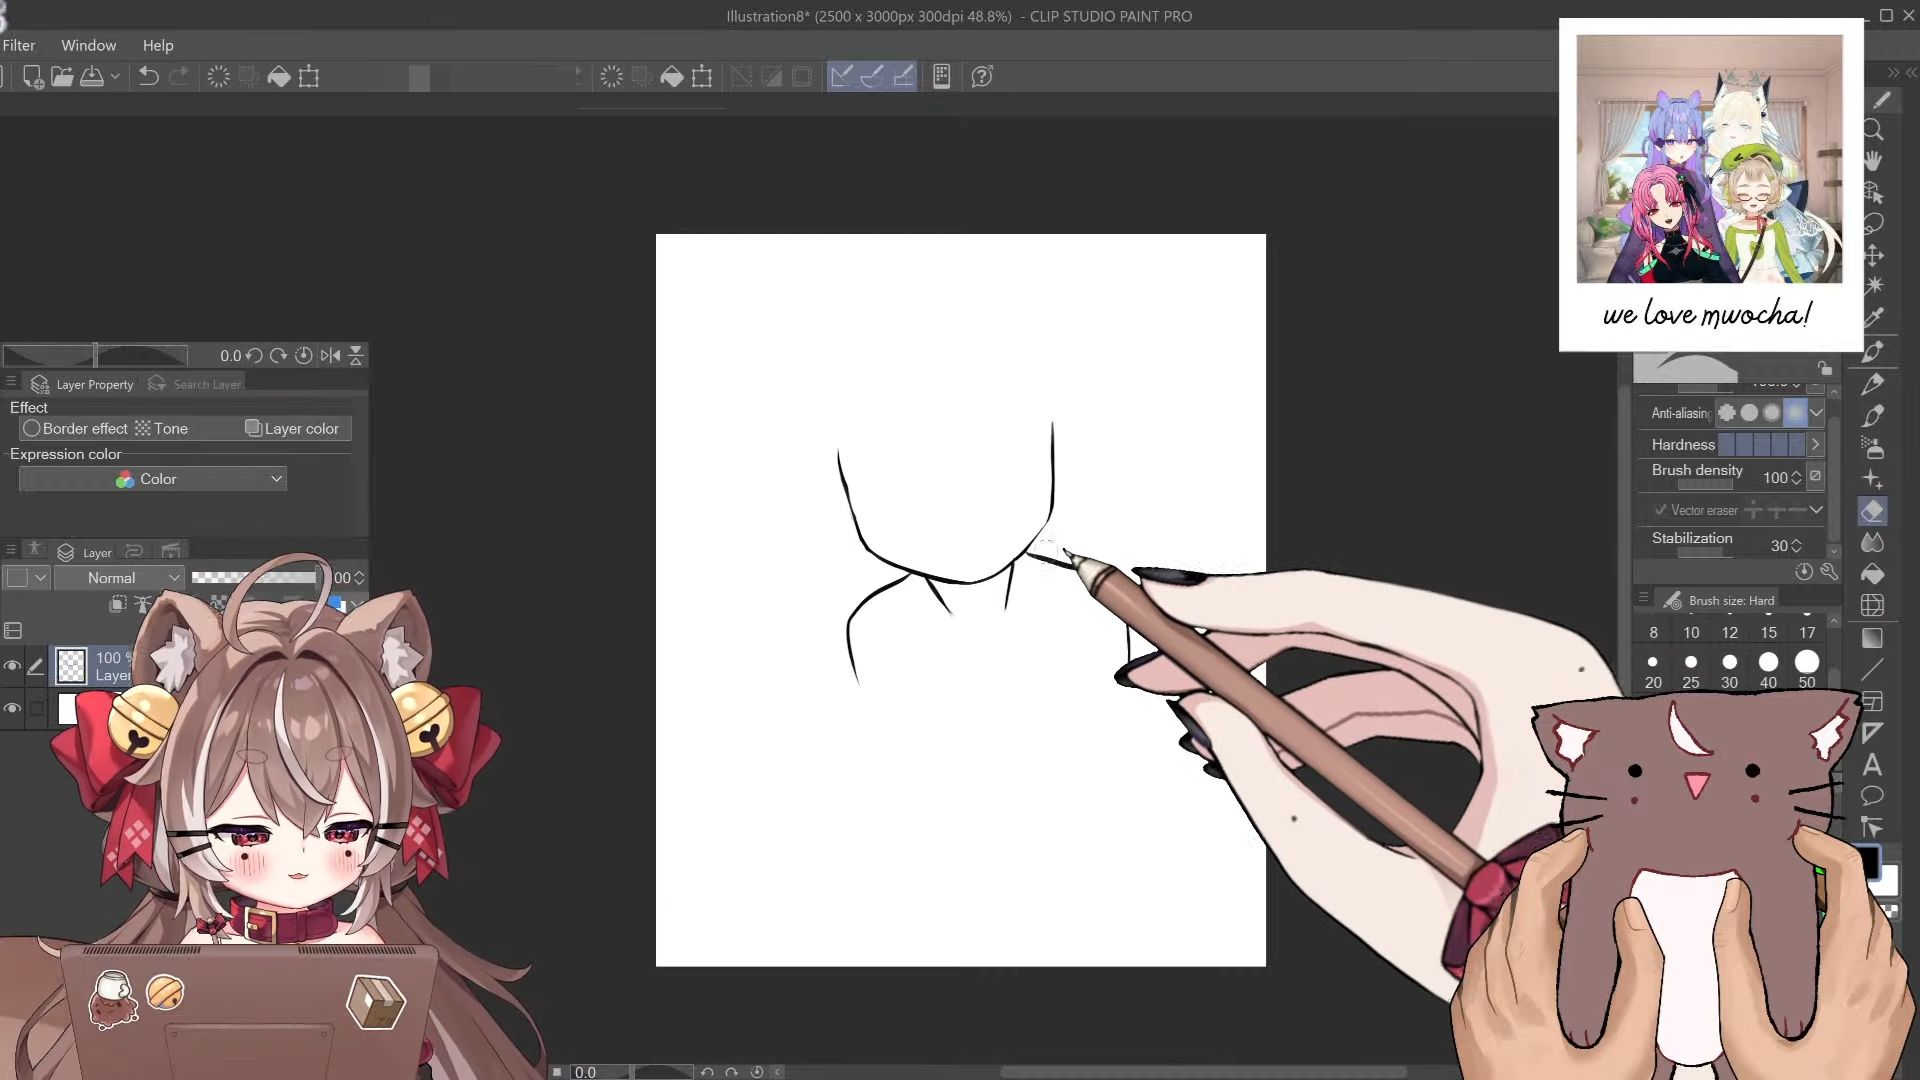Choose the Fill bucket tool in tool palette
Screen dimensions: 1920x1080
(x=1873, y=574)
